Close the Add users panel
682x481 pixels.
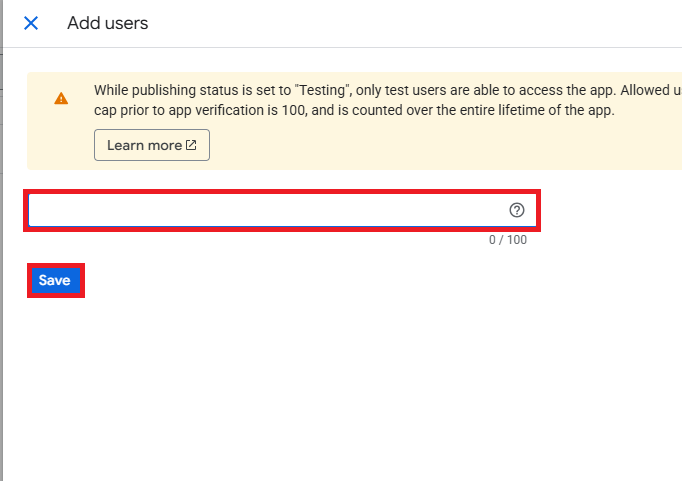[x=31, y=23]
